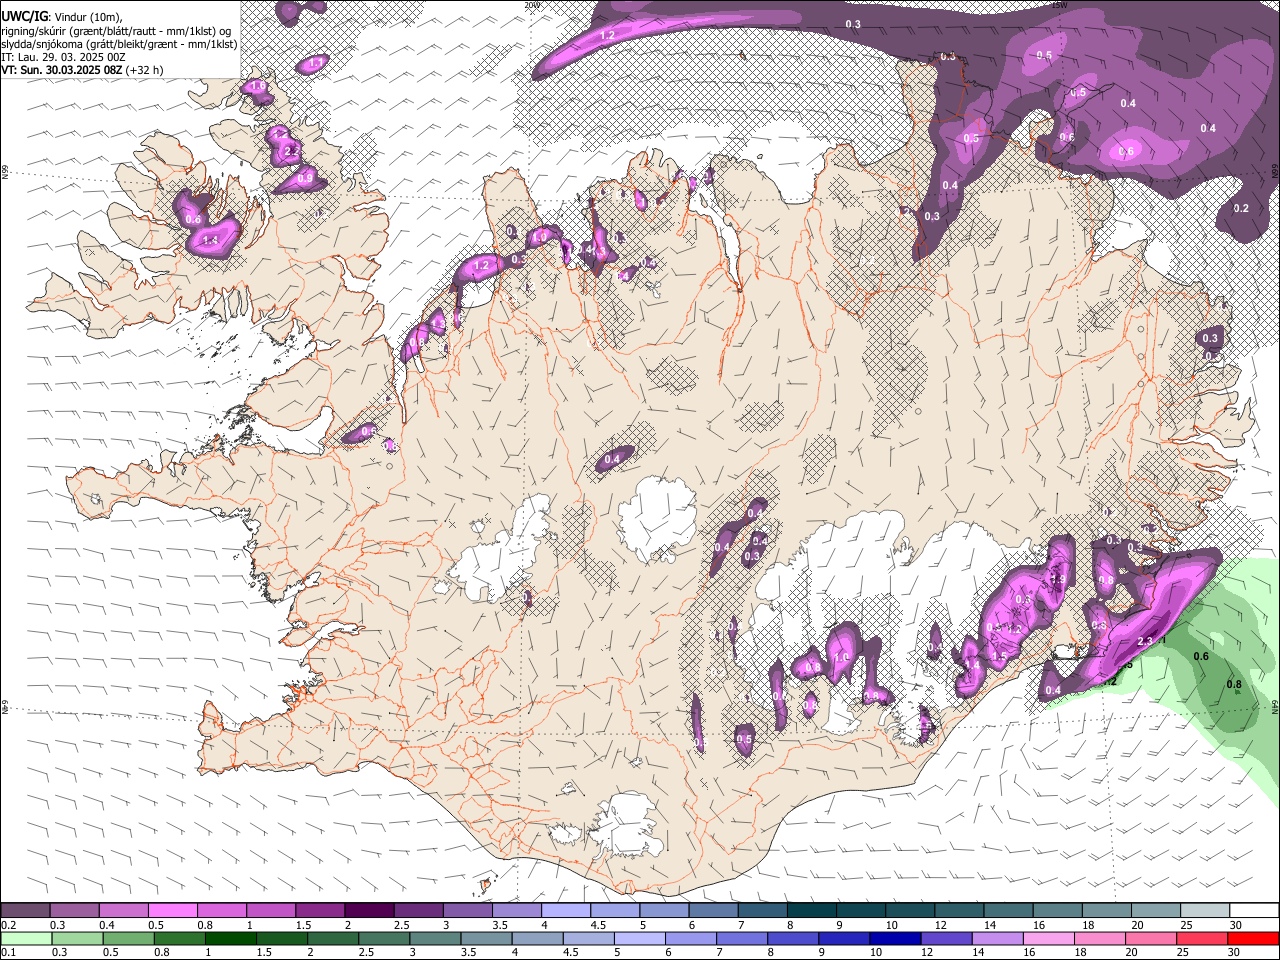Click the '(+32 h)' forecast offset text

coord(144,70)
